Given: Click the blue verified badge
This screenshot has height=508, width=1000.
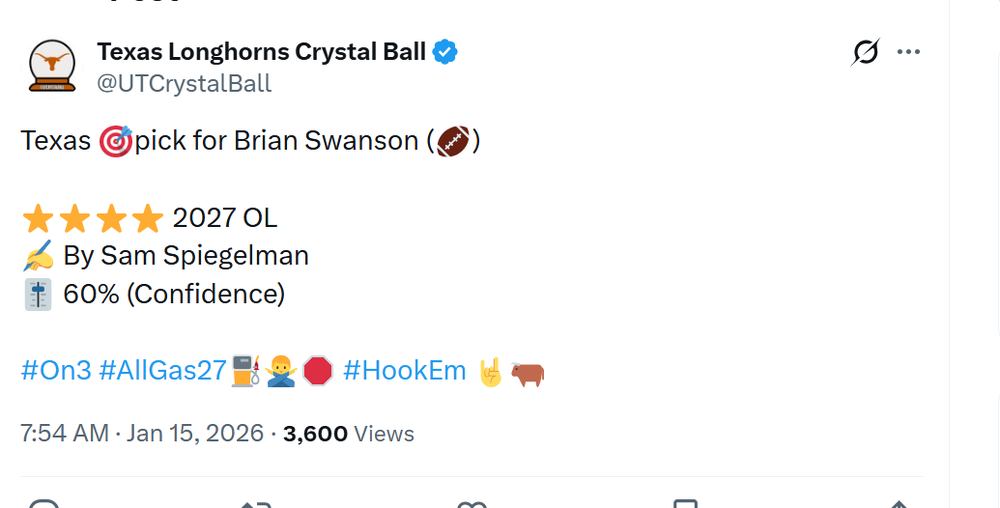Looking at the screenshot, I should [445, 52].
